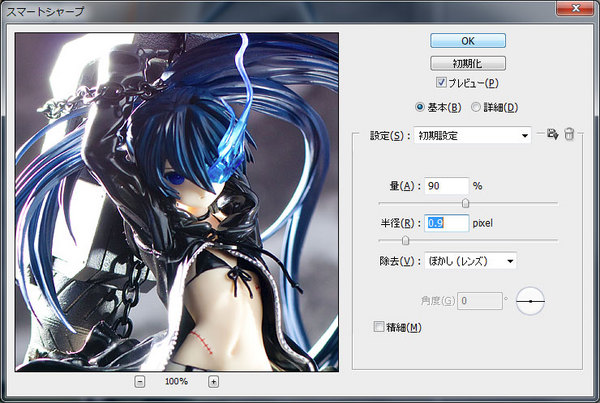The image size is (600, 403).
Task: Click the save settings icon
Action: coord(552,134)
